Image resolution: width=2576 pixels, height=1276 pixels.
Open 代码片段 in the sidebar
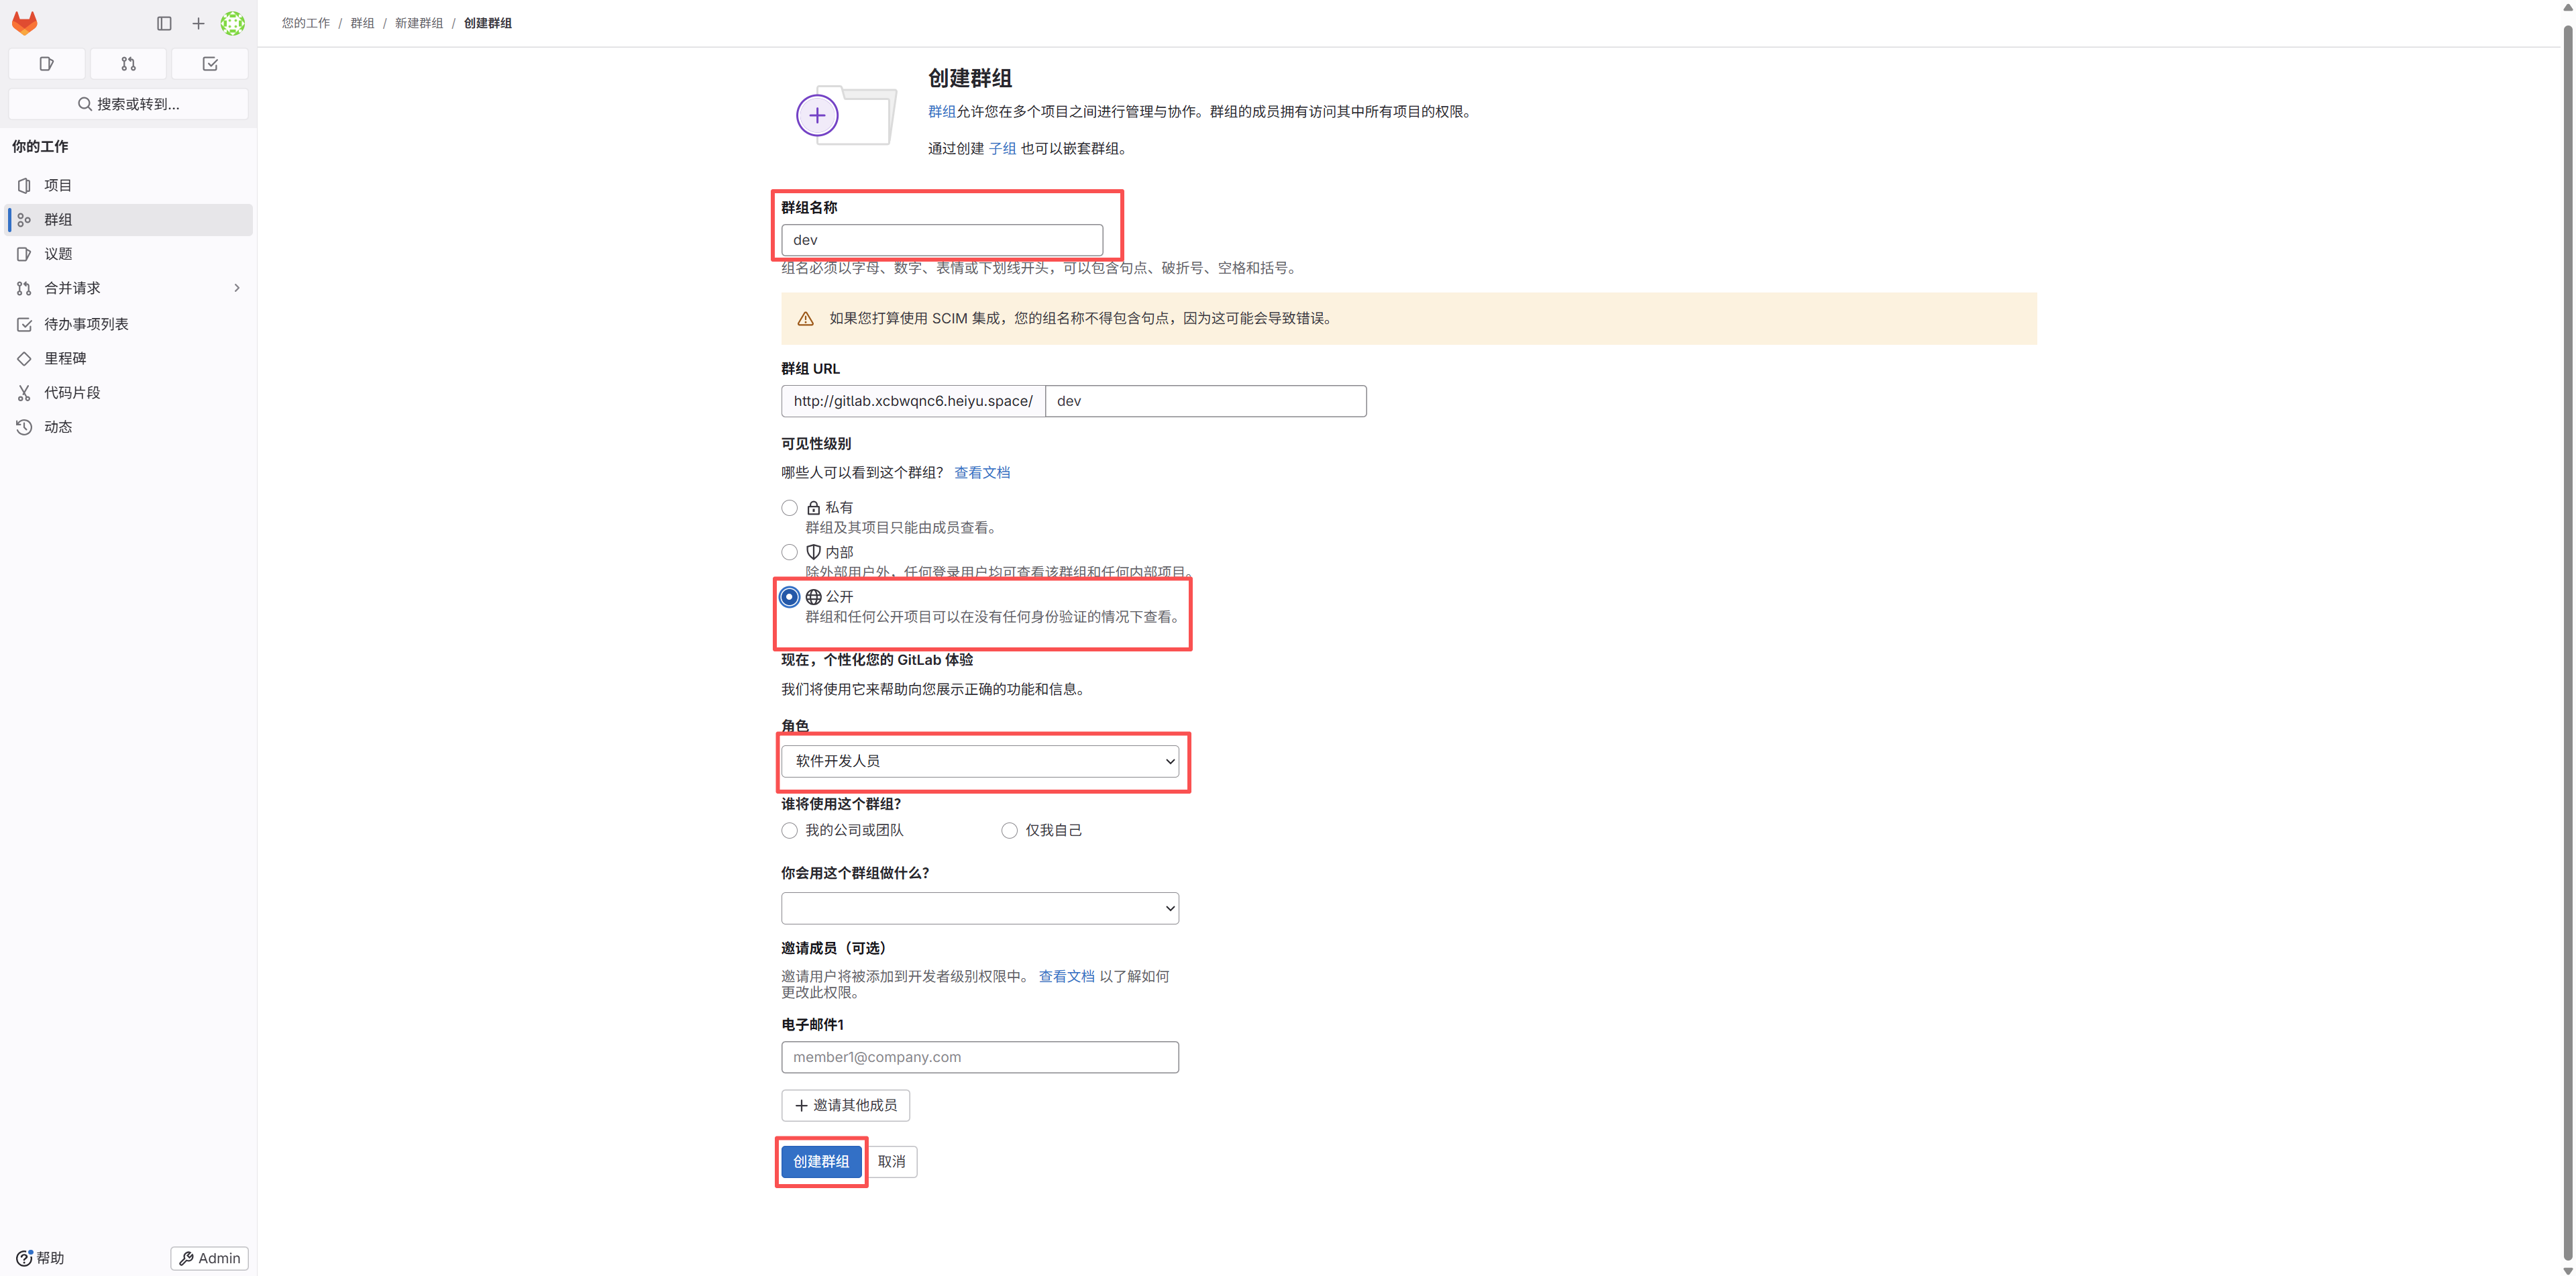(x=129, y=392)
